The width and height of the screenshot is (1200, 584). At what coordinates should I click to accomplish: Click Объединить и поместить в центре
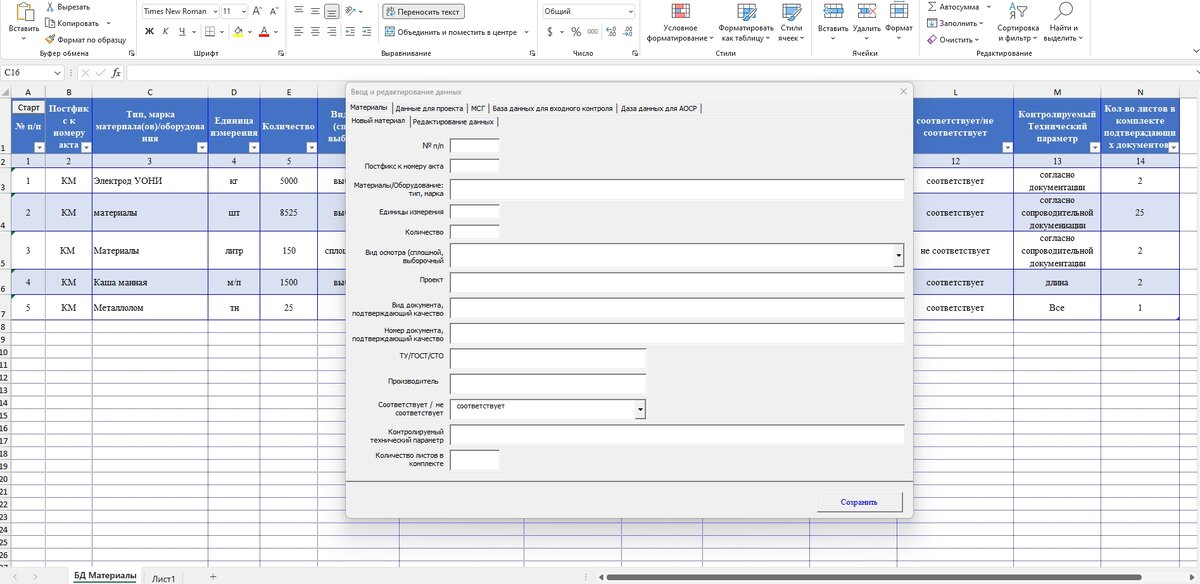449,32
